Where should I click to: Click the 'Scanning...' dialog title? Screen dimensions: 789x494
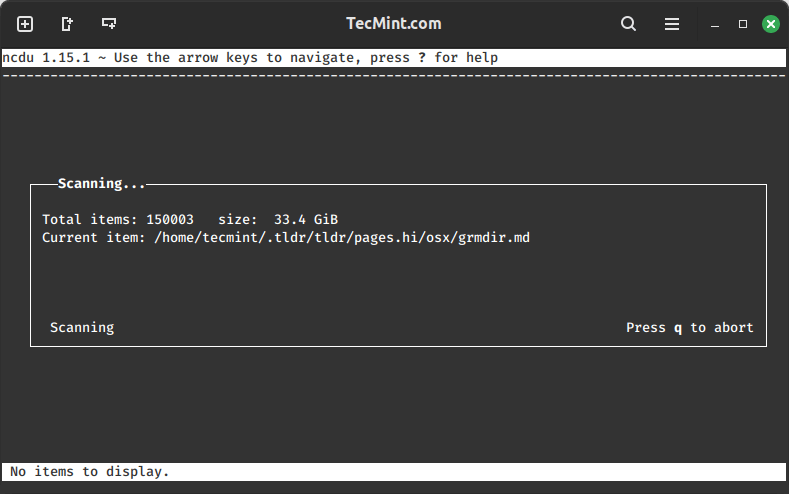[102, 184]
